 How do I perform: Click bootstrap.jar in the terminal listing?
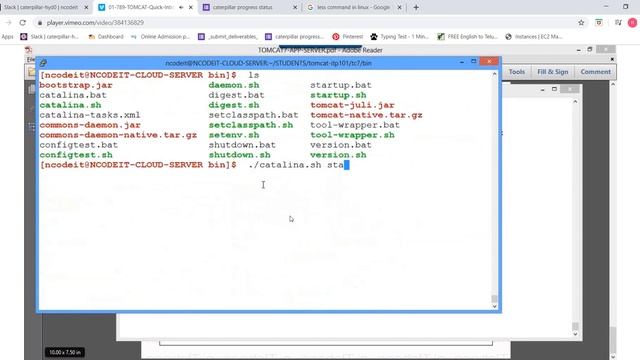(76, 85)
